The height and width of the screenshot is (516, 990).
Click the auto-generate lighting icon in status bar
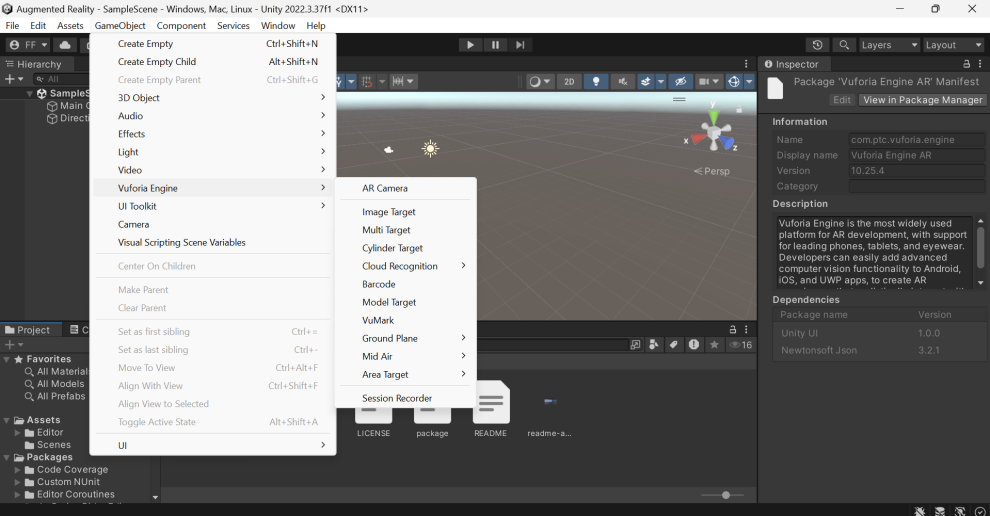(x=960, y=511)
